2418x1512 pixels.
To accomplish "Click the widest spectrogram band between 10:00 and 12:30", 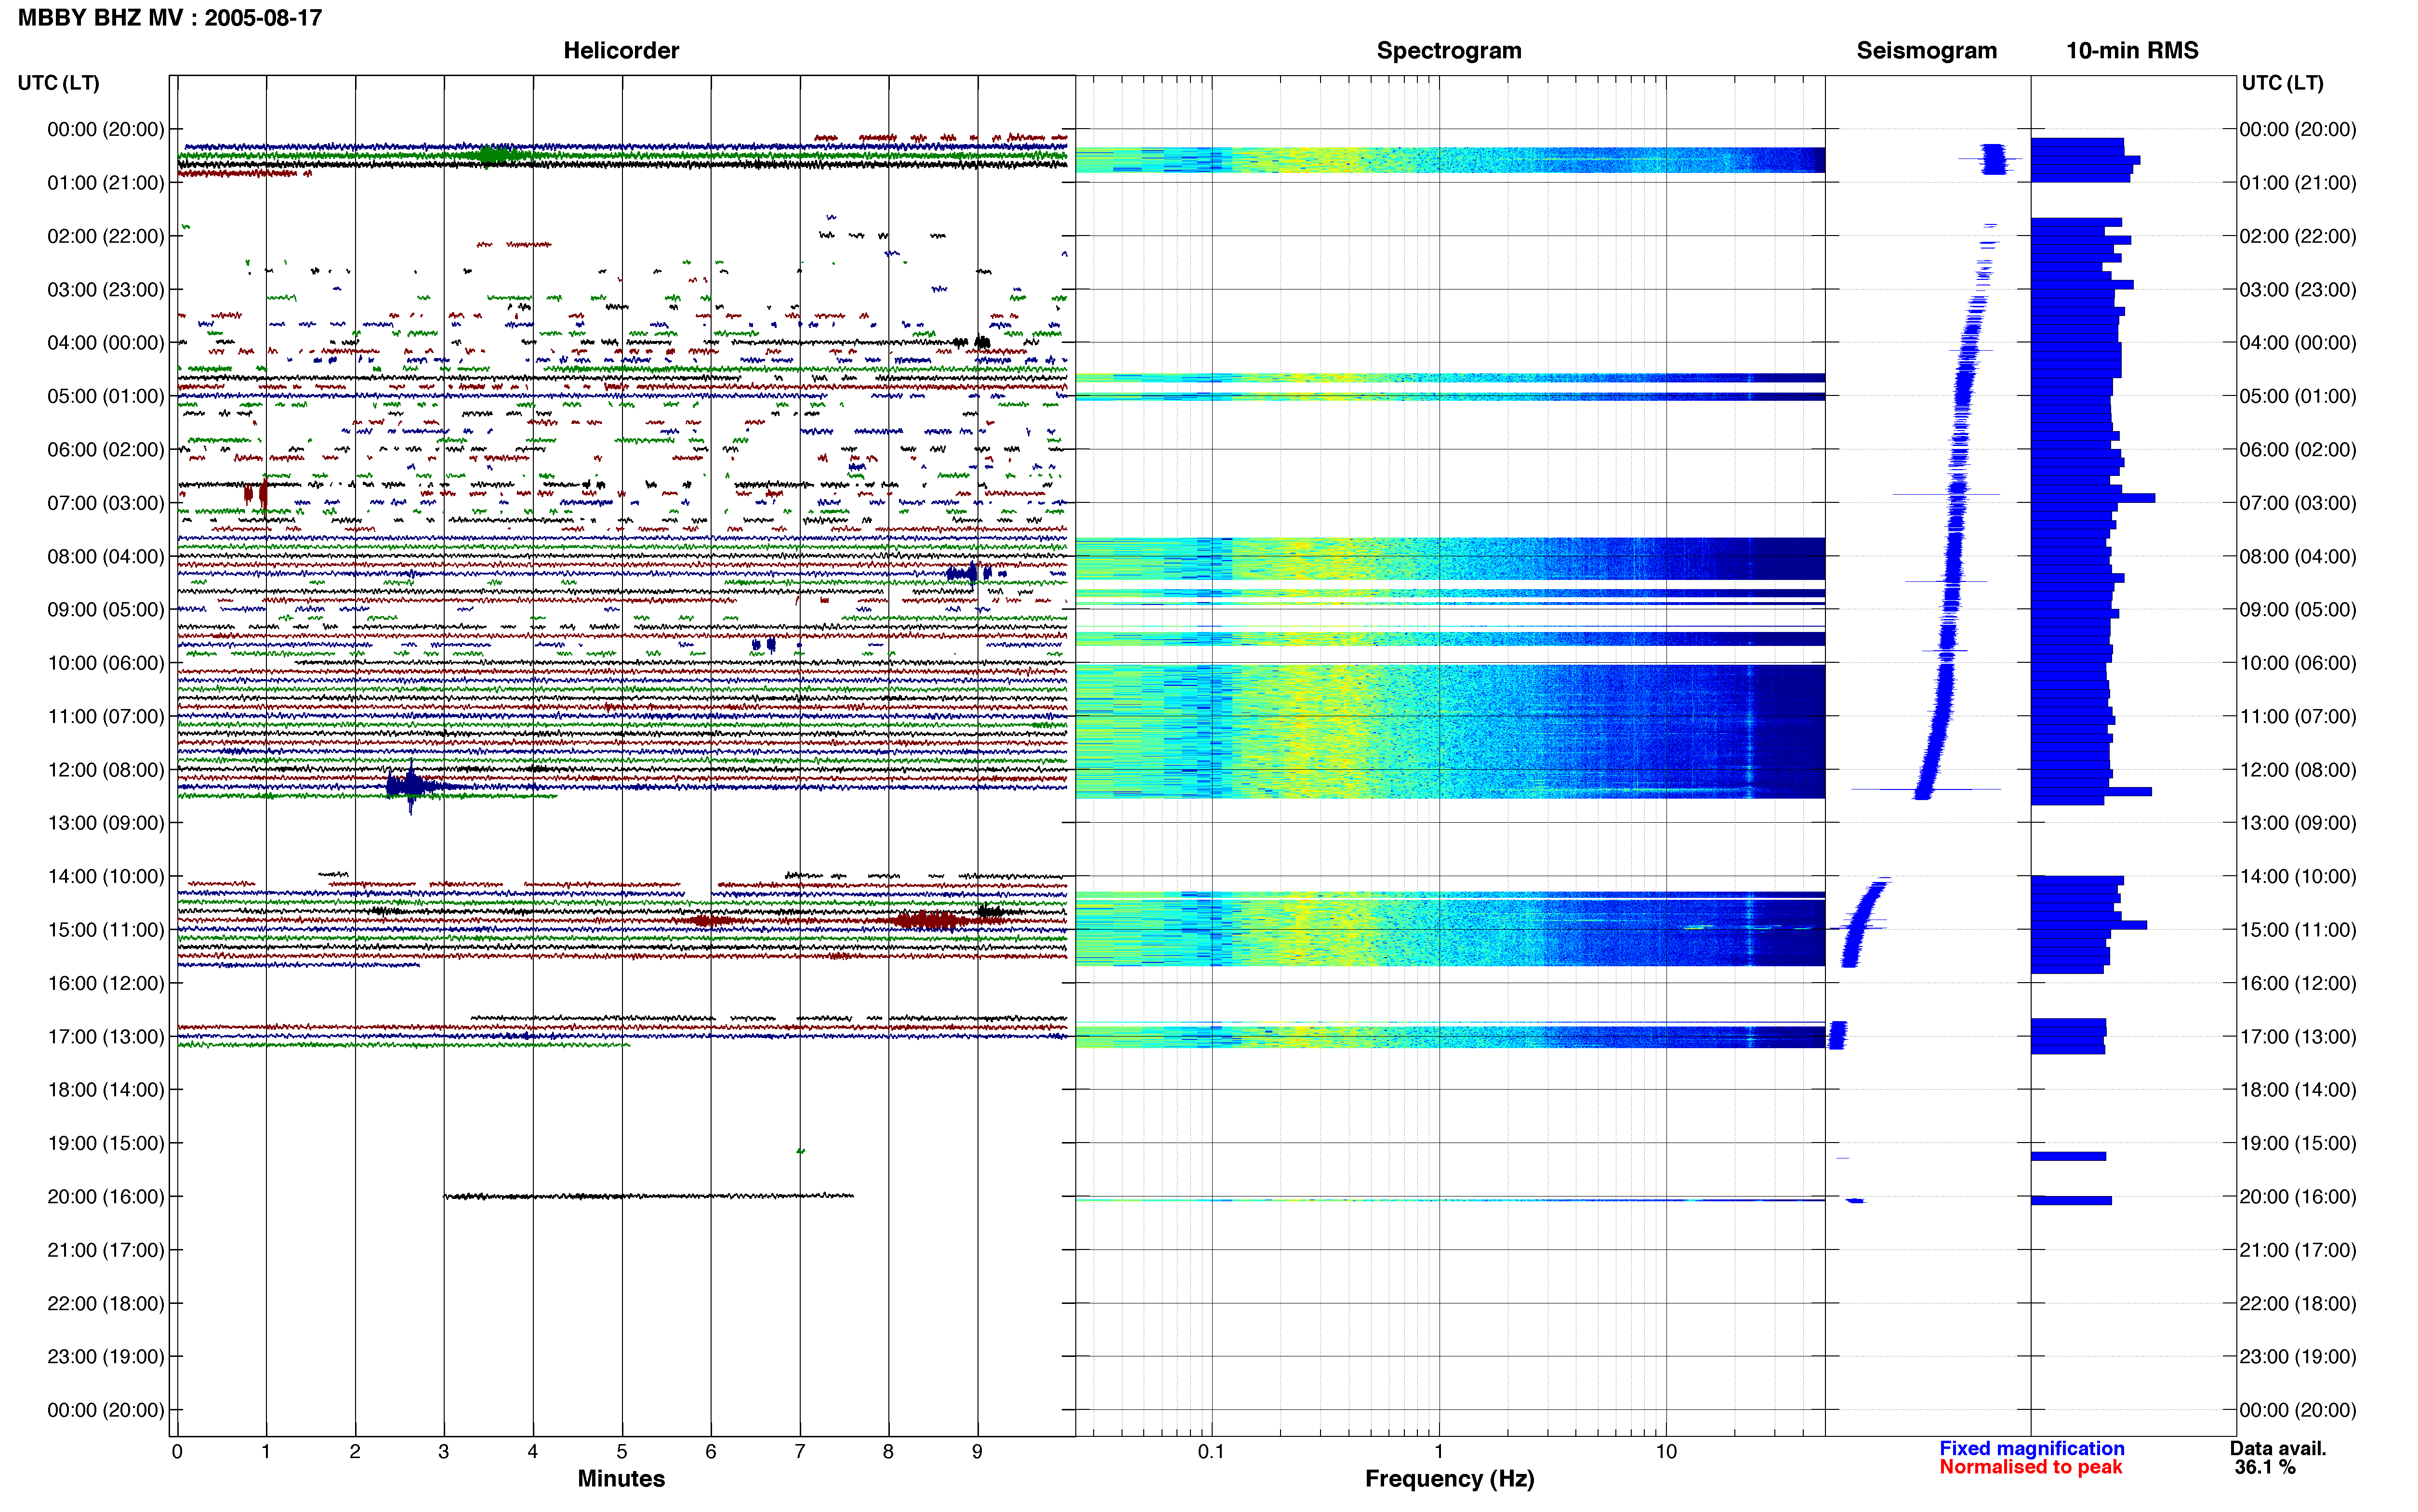I will [x=1450, y=731].
